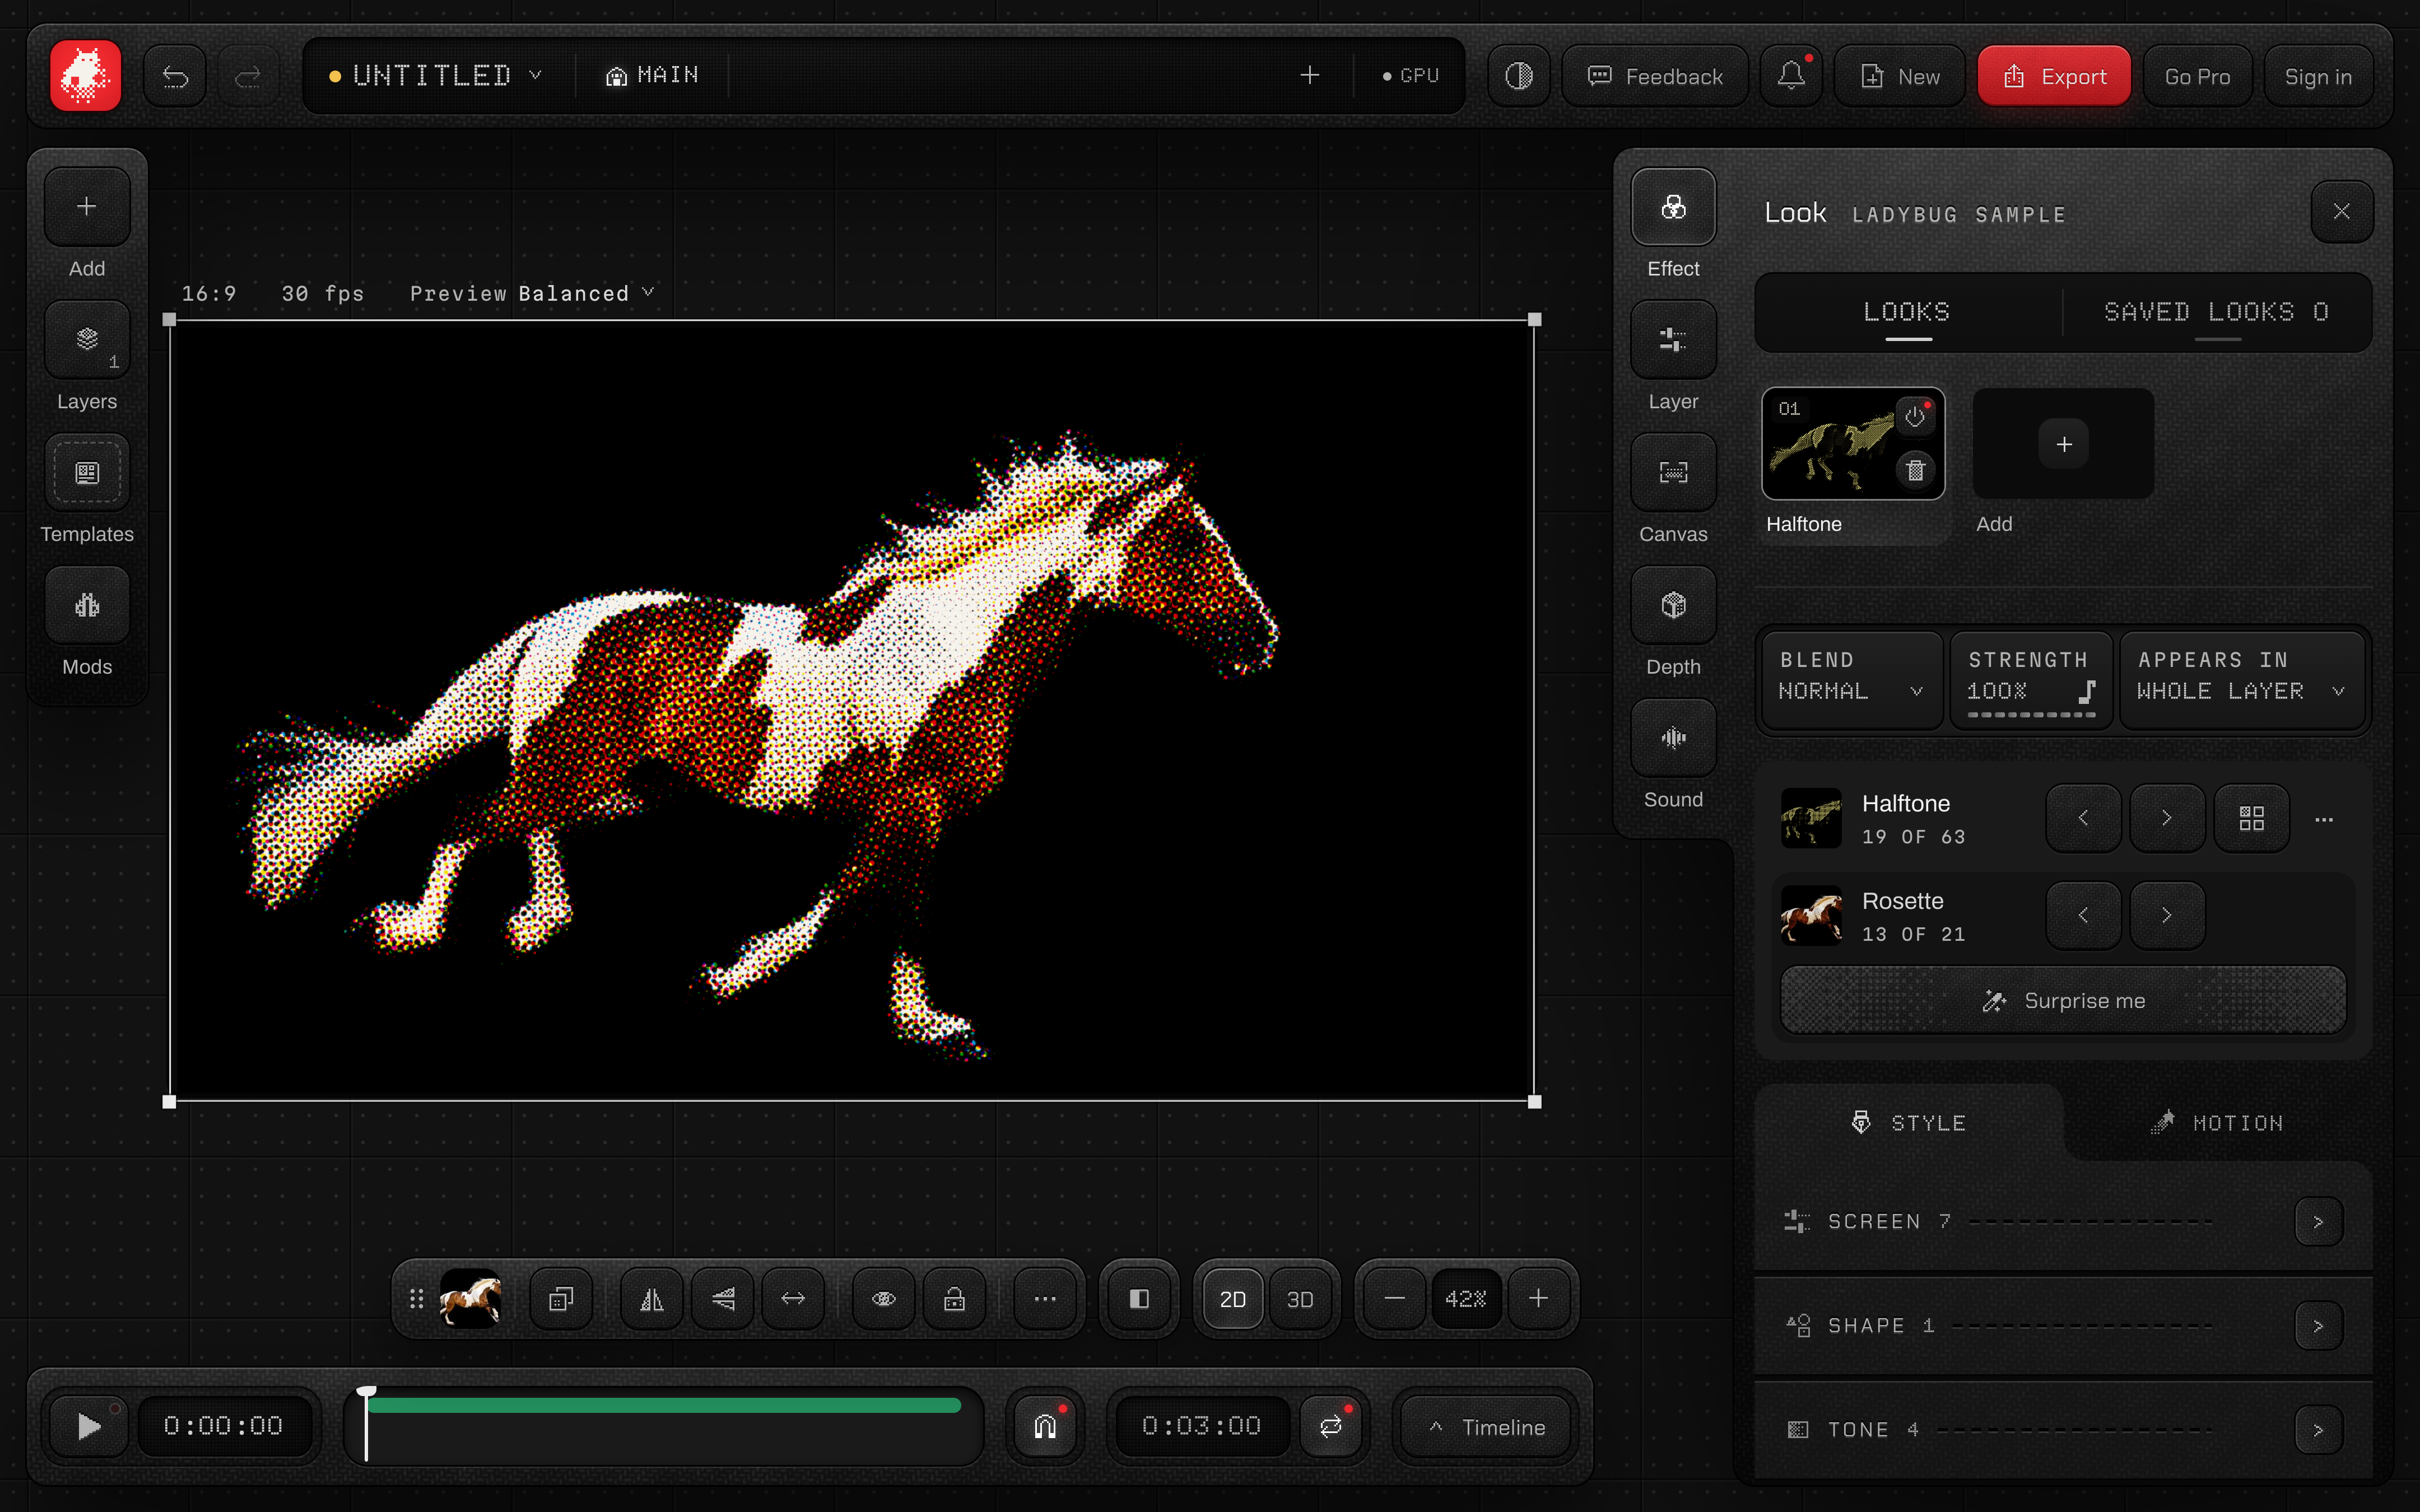The image size is (2420, 1512).
Task: Click the flip horizontal icon
Action: pos(652,1299)
